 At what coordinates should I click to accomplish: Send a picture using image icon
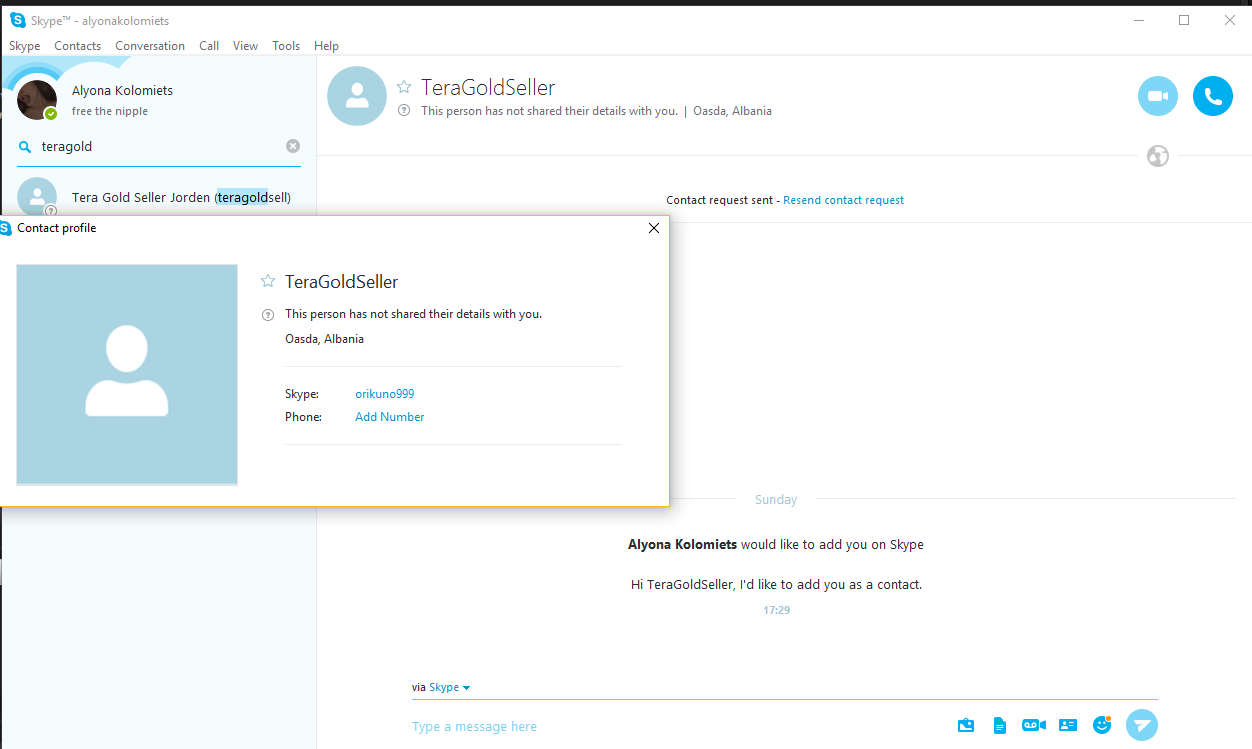966,725
